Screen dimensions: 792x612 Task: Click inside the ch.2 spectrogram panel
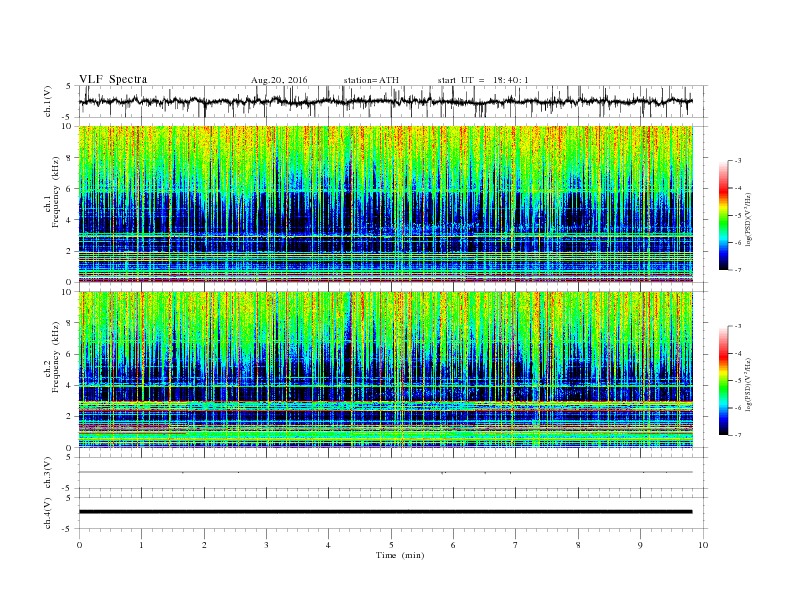pos(386,370)
